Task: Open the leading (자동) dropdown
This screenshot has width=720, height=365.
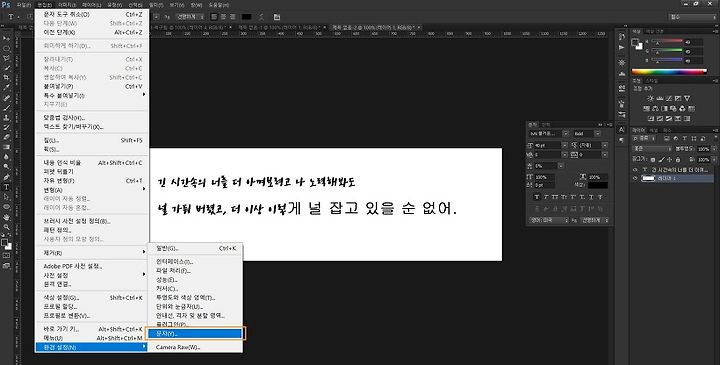Action: [x=605, y=145]
